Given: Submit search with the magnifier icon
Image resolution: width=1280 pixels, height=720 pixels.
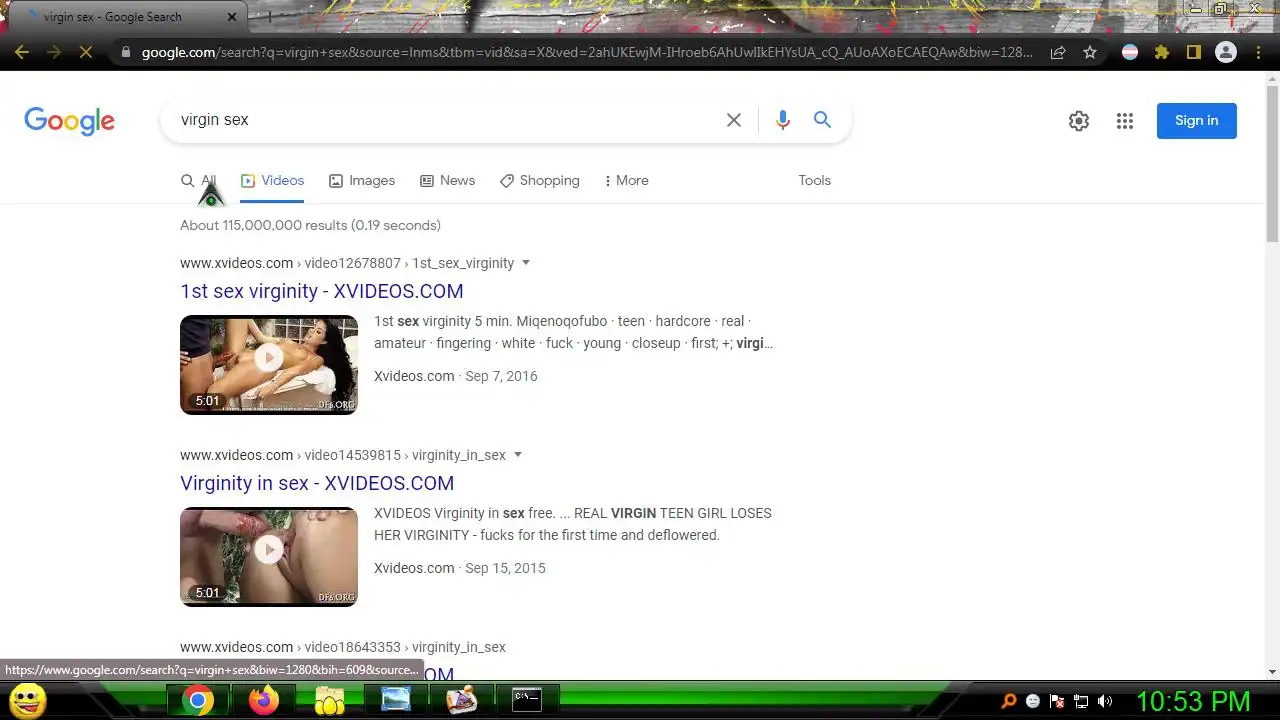Looking at the screenshot, I should (x=822, y=120).
